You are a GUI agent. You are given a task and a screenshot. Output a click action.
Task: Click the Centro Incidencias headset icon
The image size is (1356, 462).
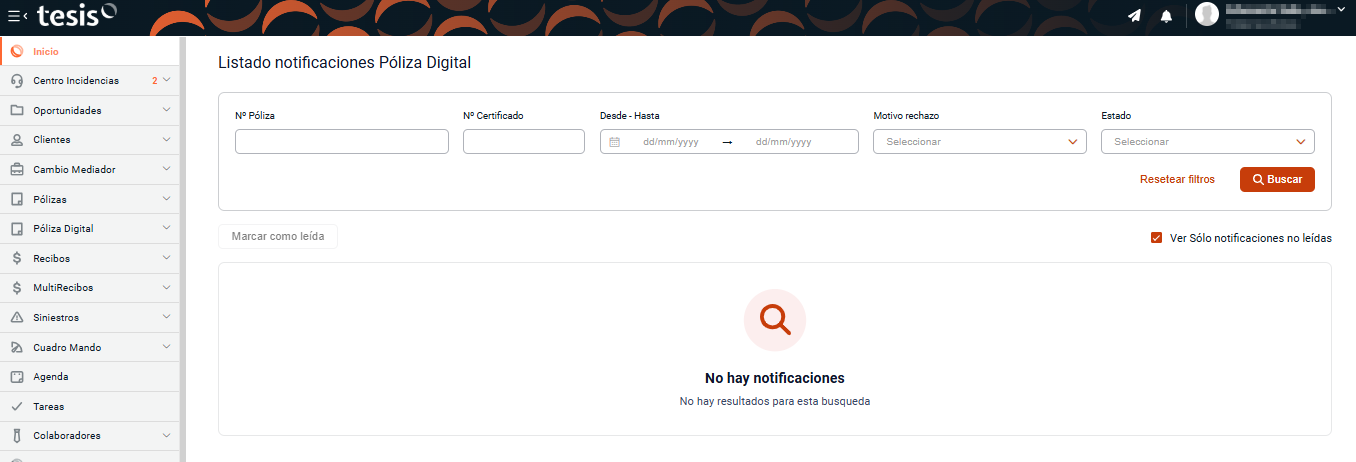[x=17, y=81]
